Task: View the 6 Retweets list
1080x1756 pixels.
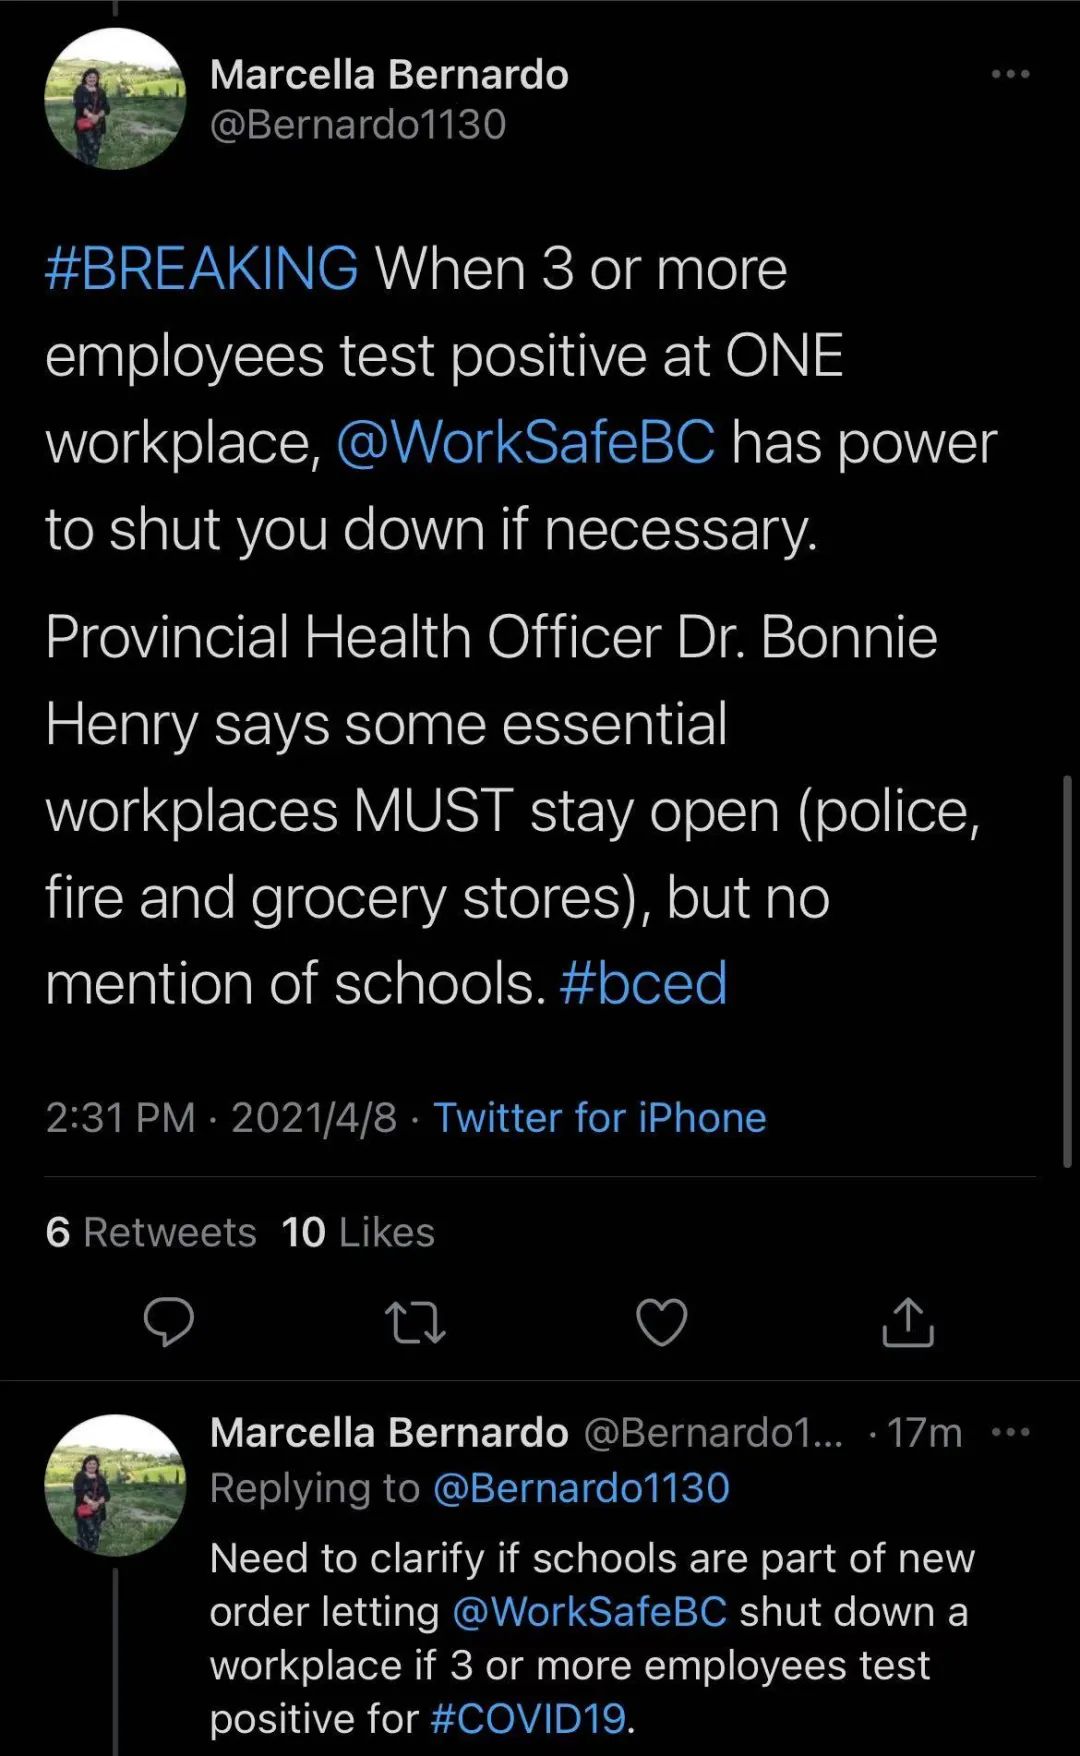Action: click(x=151, y=1232)
